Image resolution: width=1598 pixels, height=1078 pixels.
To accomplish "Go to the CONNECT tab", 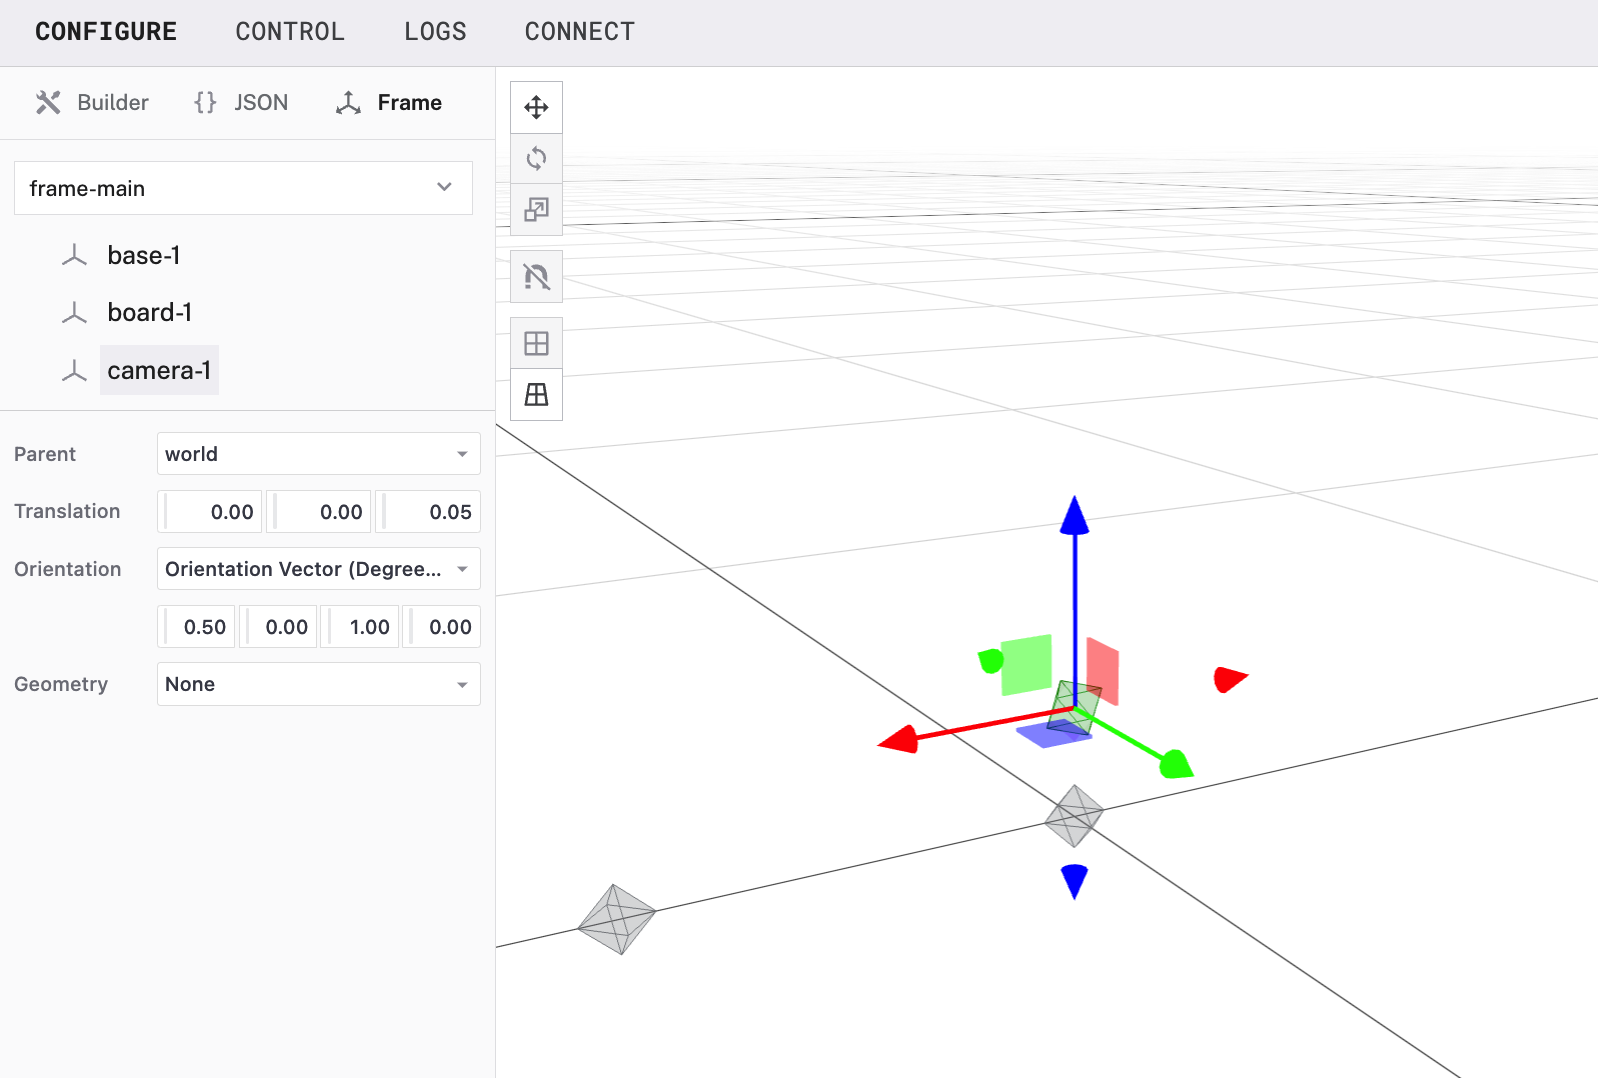I will pyautogui.click(x=579, y=32).
